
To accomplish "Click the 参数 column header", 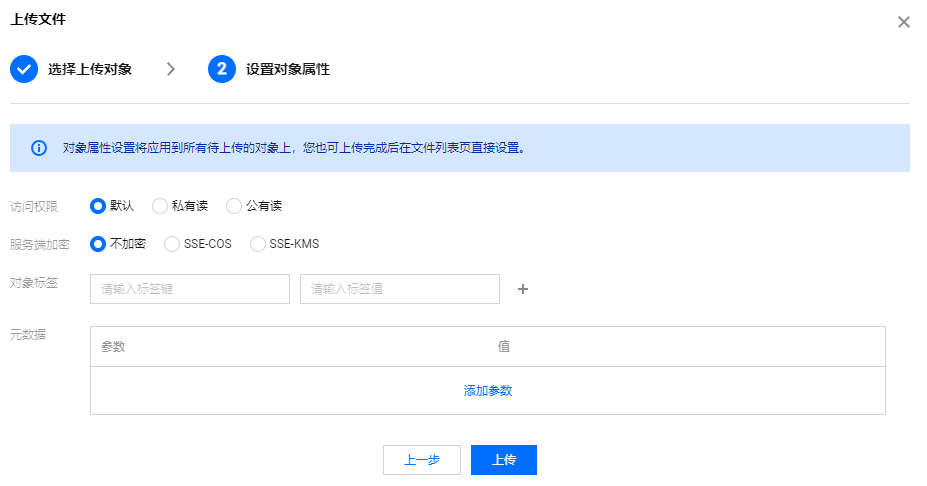I will 113,346.
